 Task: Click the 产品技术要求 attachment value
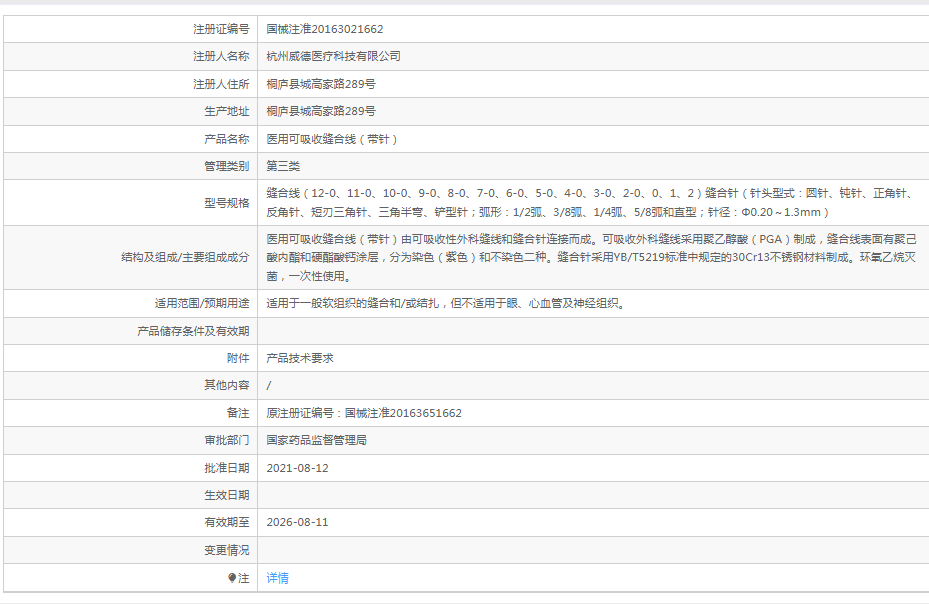pyautogui.click(x=300, y=359)
